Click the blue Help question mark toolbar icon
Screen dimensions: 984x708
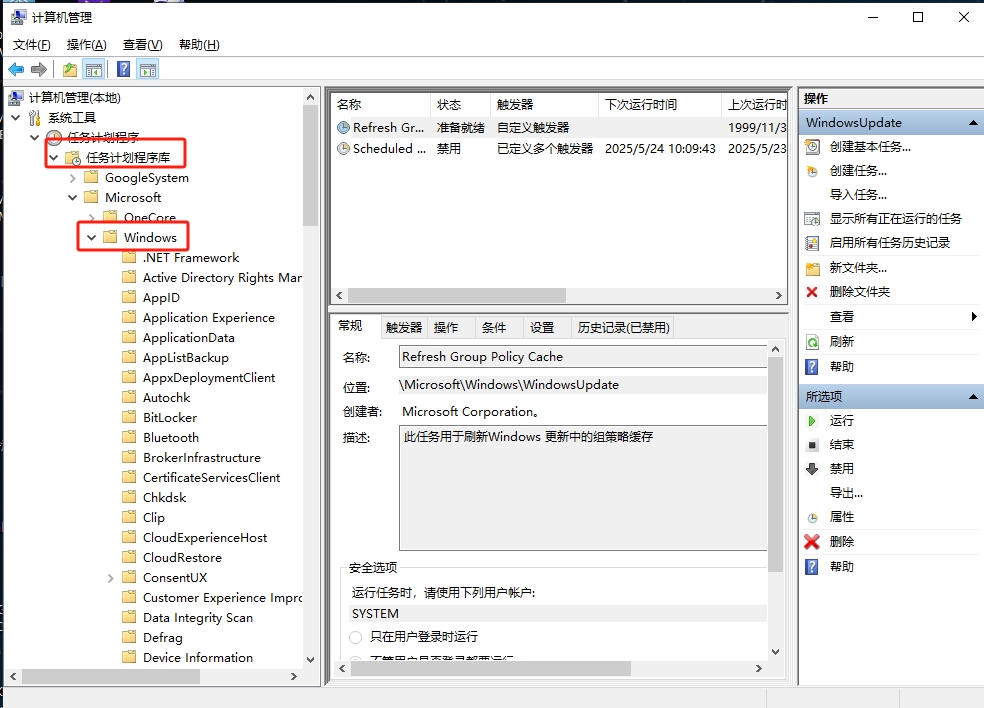(x=123, y=70)
